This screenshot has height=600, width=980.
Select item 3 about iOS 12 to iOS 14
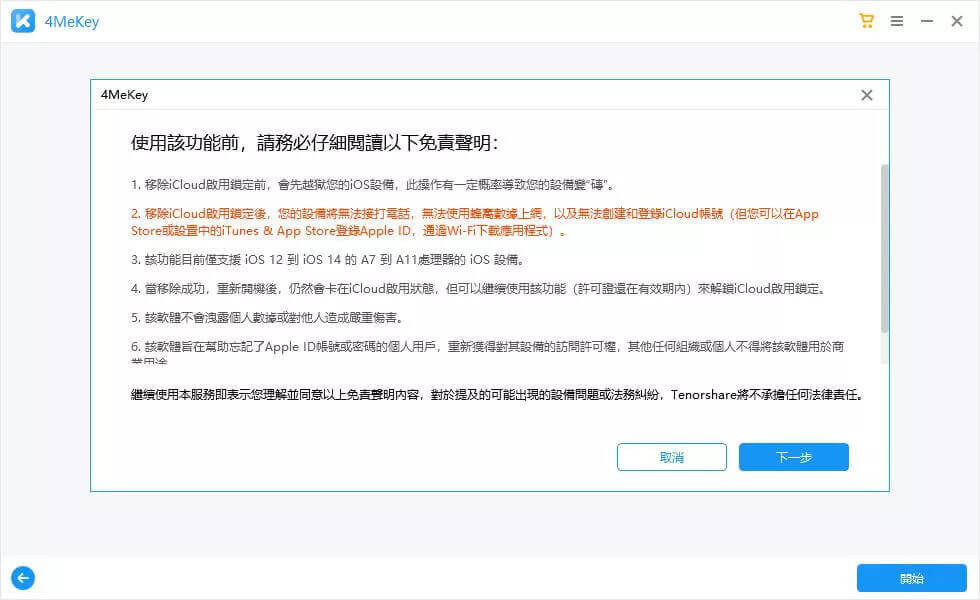point(328,260)
